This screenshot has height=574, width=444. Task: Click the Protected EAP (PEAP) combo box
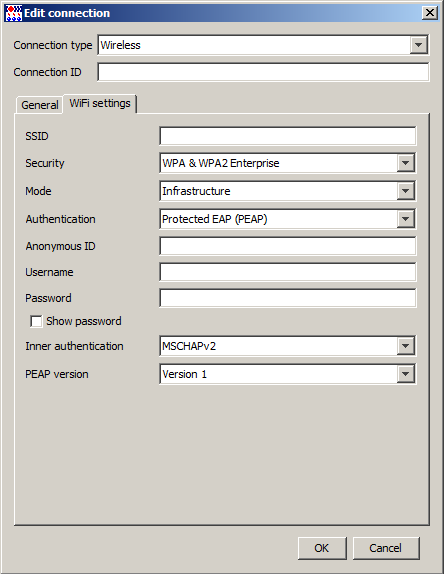[288, 219]
